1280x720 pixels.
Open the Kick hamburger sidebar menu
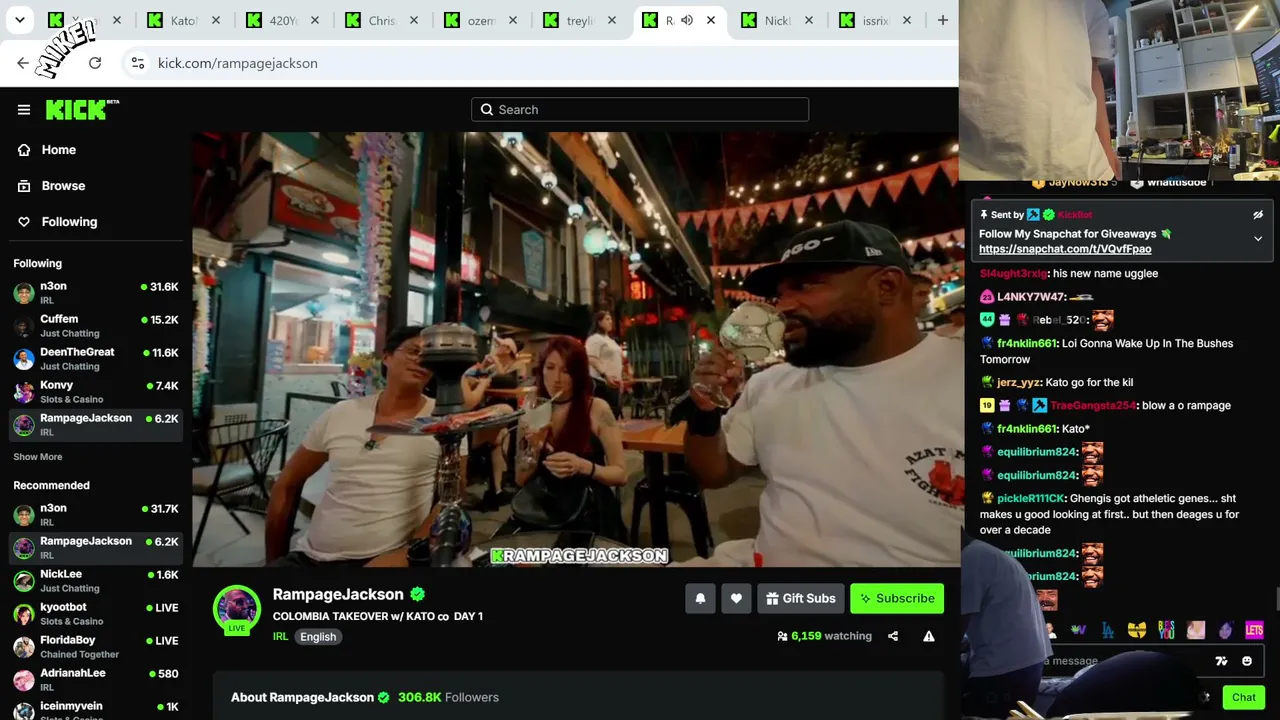tap(24, 110)
